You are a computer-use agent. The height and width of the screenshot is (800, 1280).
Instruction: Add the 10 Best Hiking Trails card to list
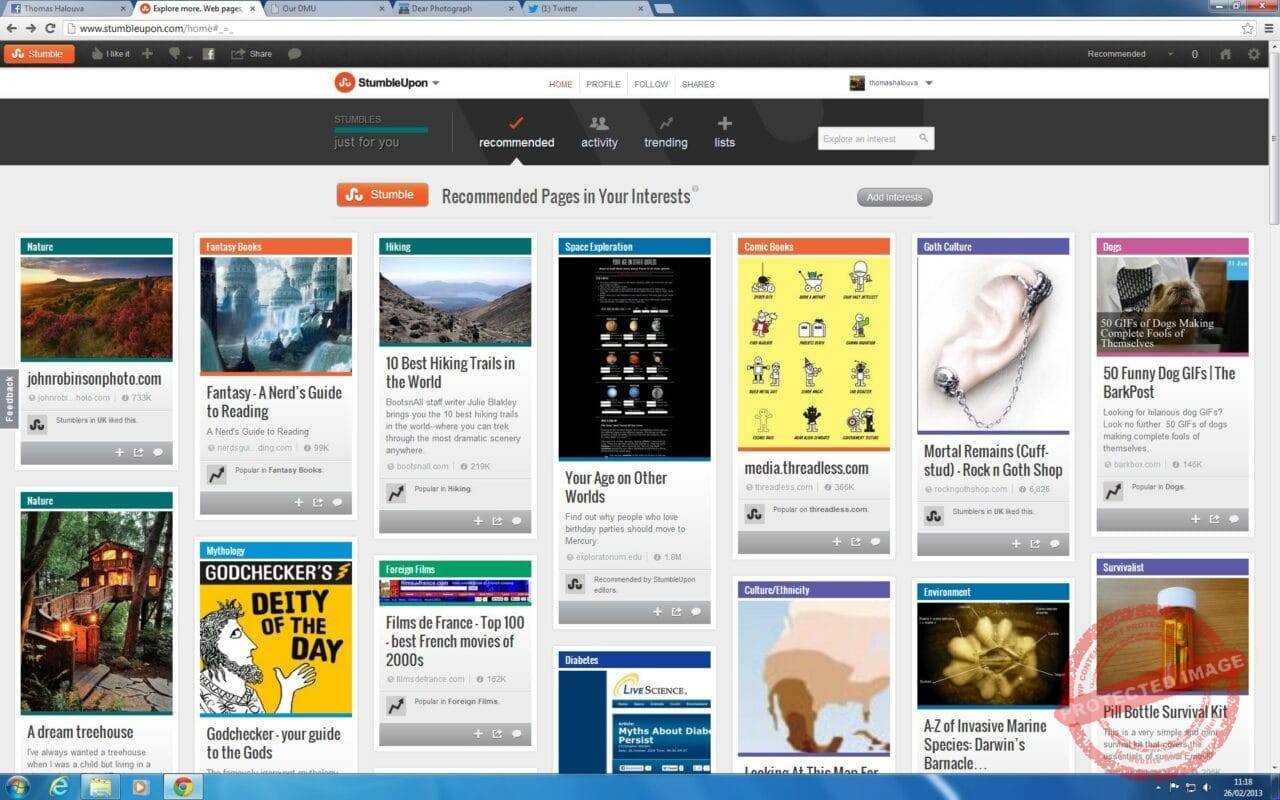tap(478, 521)
